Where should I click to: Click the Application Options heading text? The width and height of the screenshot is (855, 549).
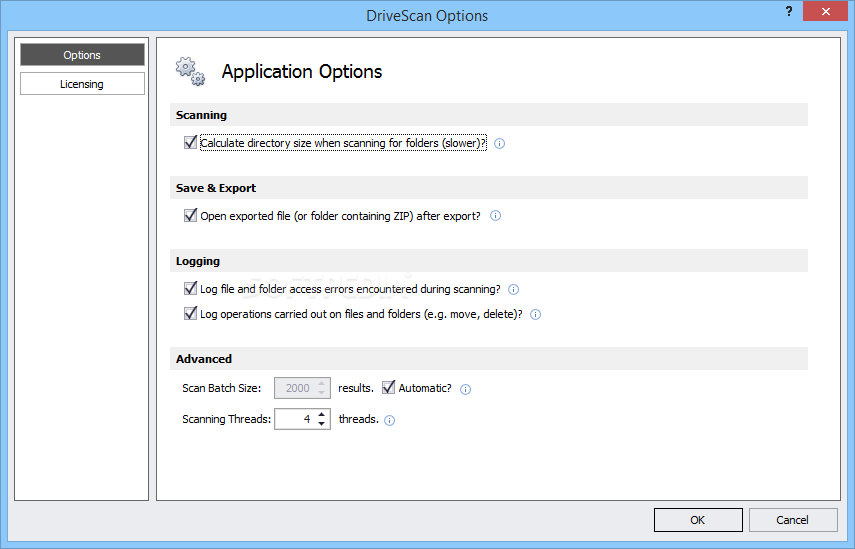[302, 71]
